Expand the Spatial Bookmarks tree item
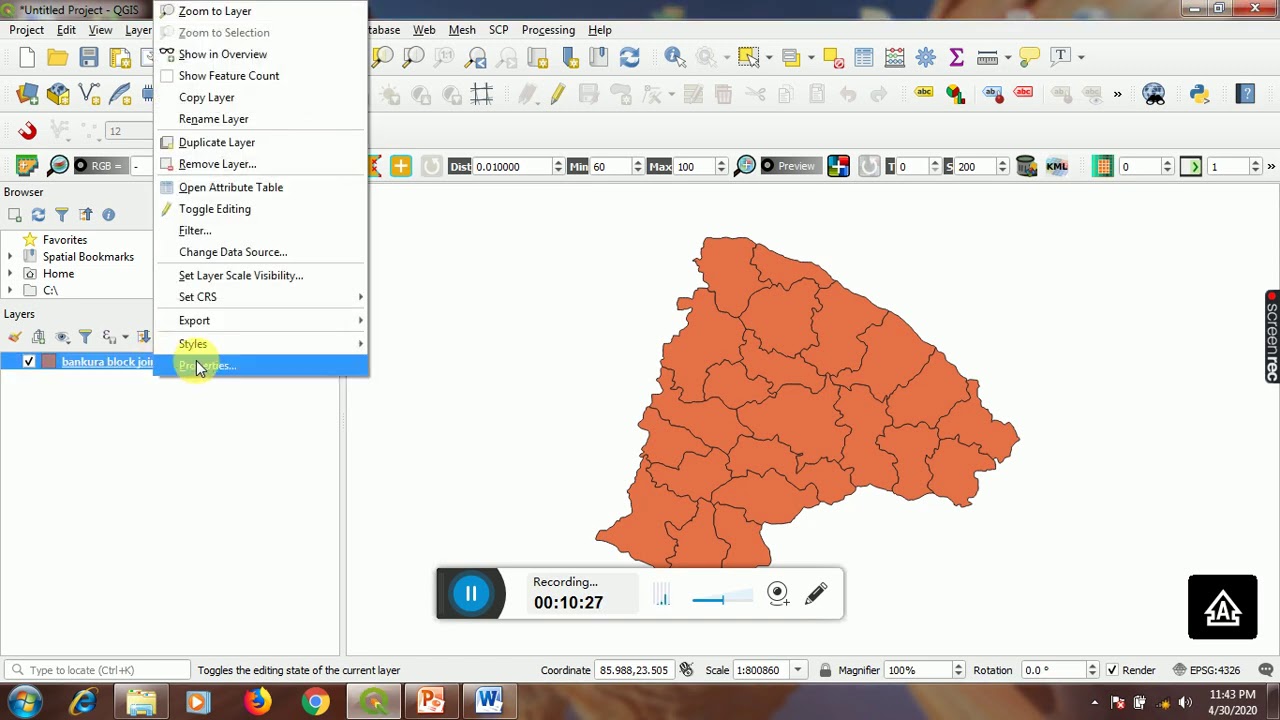Screen dimensions: 1280x720 (x=10, y=257)
